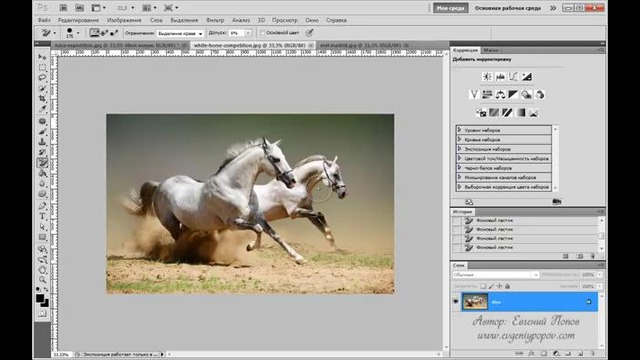Screen dimensions: 640x360
Task: Toggle Quick Mask mode in toolbox
Action: (42, 314)
